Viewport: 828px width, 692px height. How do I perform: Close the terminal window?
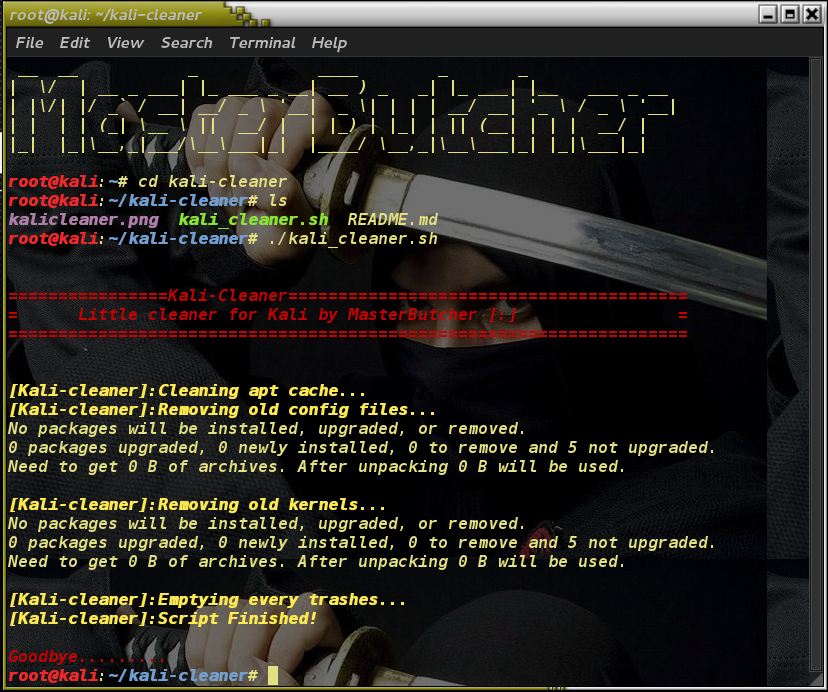[812, 14]
